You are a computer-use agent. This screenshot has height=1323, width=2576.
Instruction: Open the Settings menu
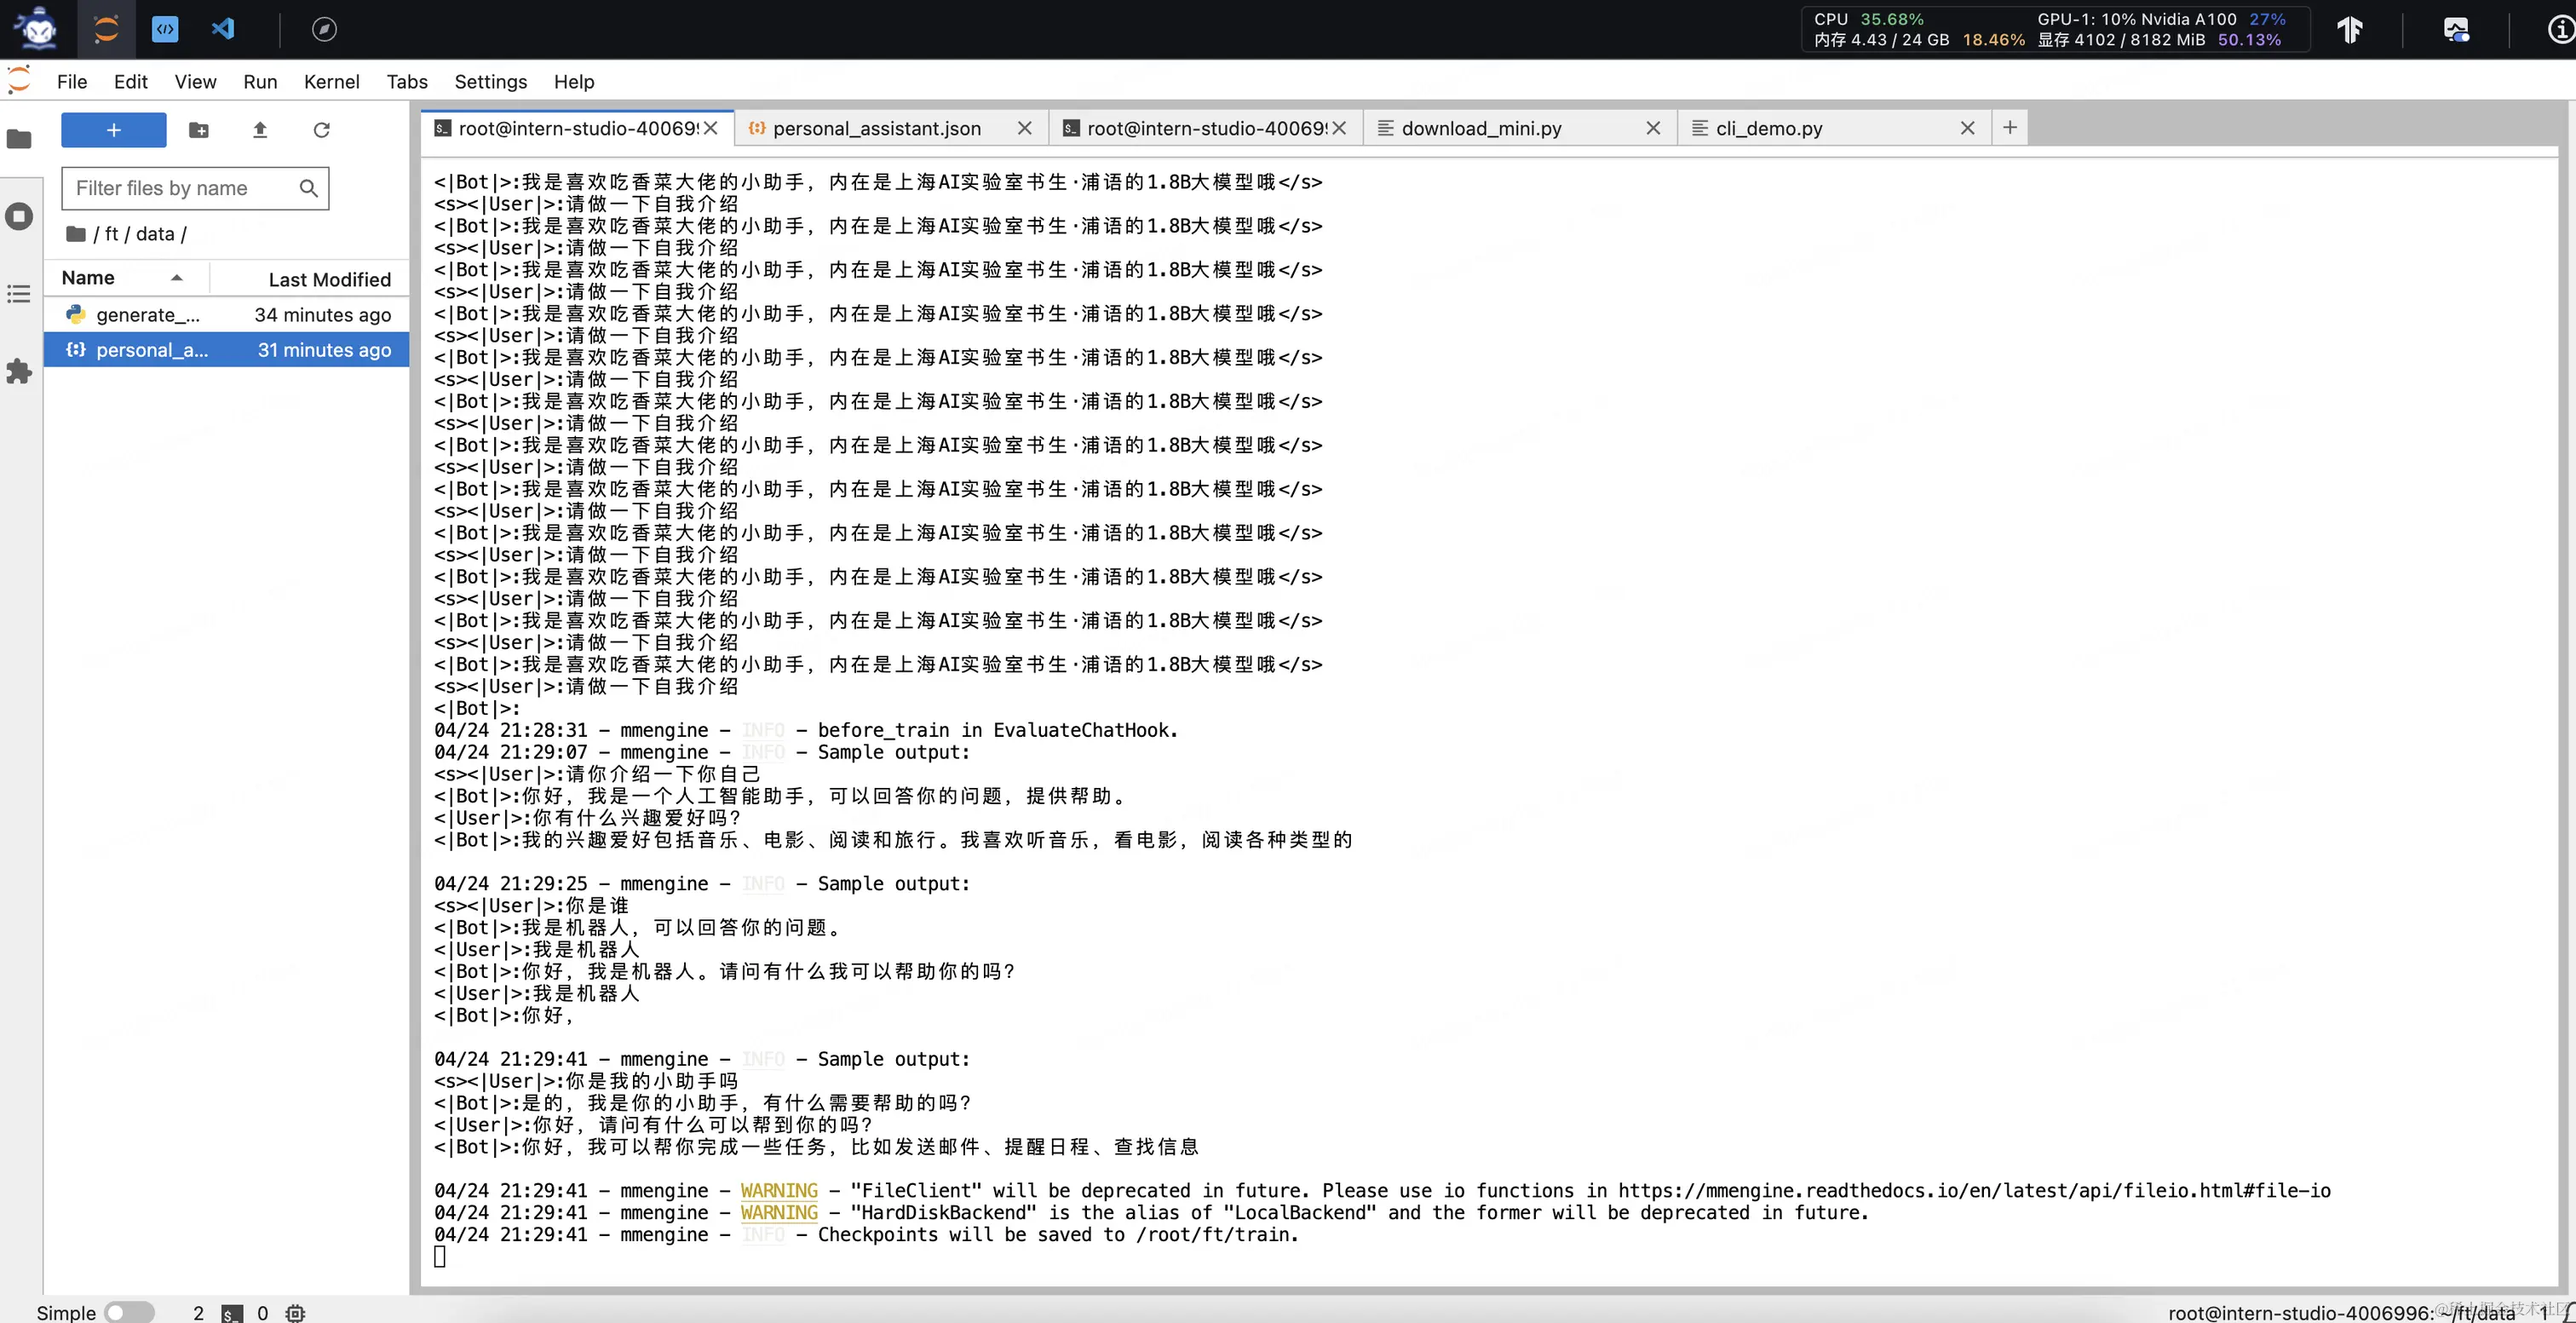pos(490,82)
